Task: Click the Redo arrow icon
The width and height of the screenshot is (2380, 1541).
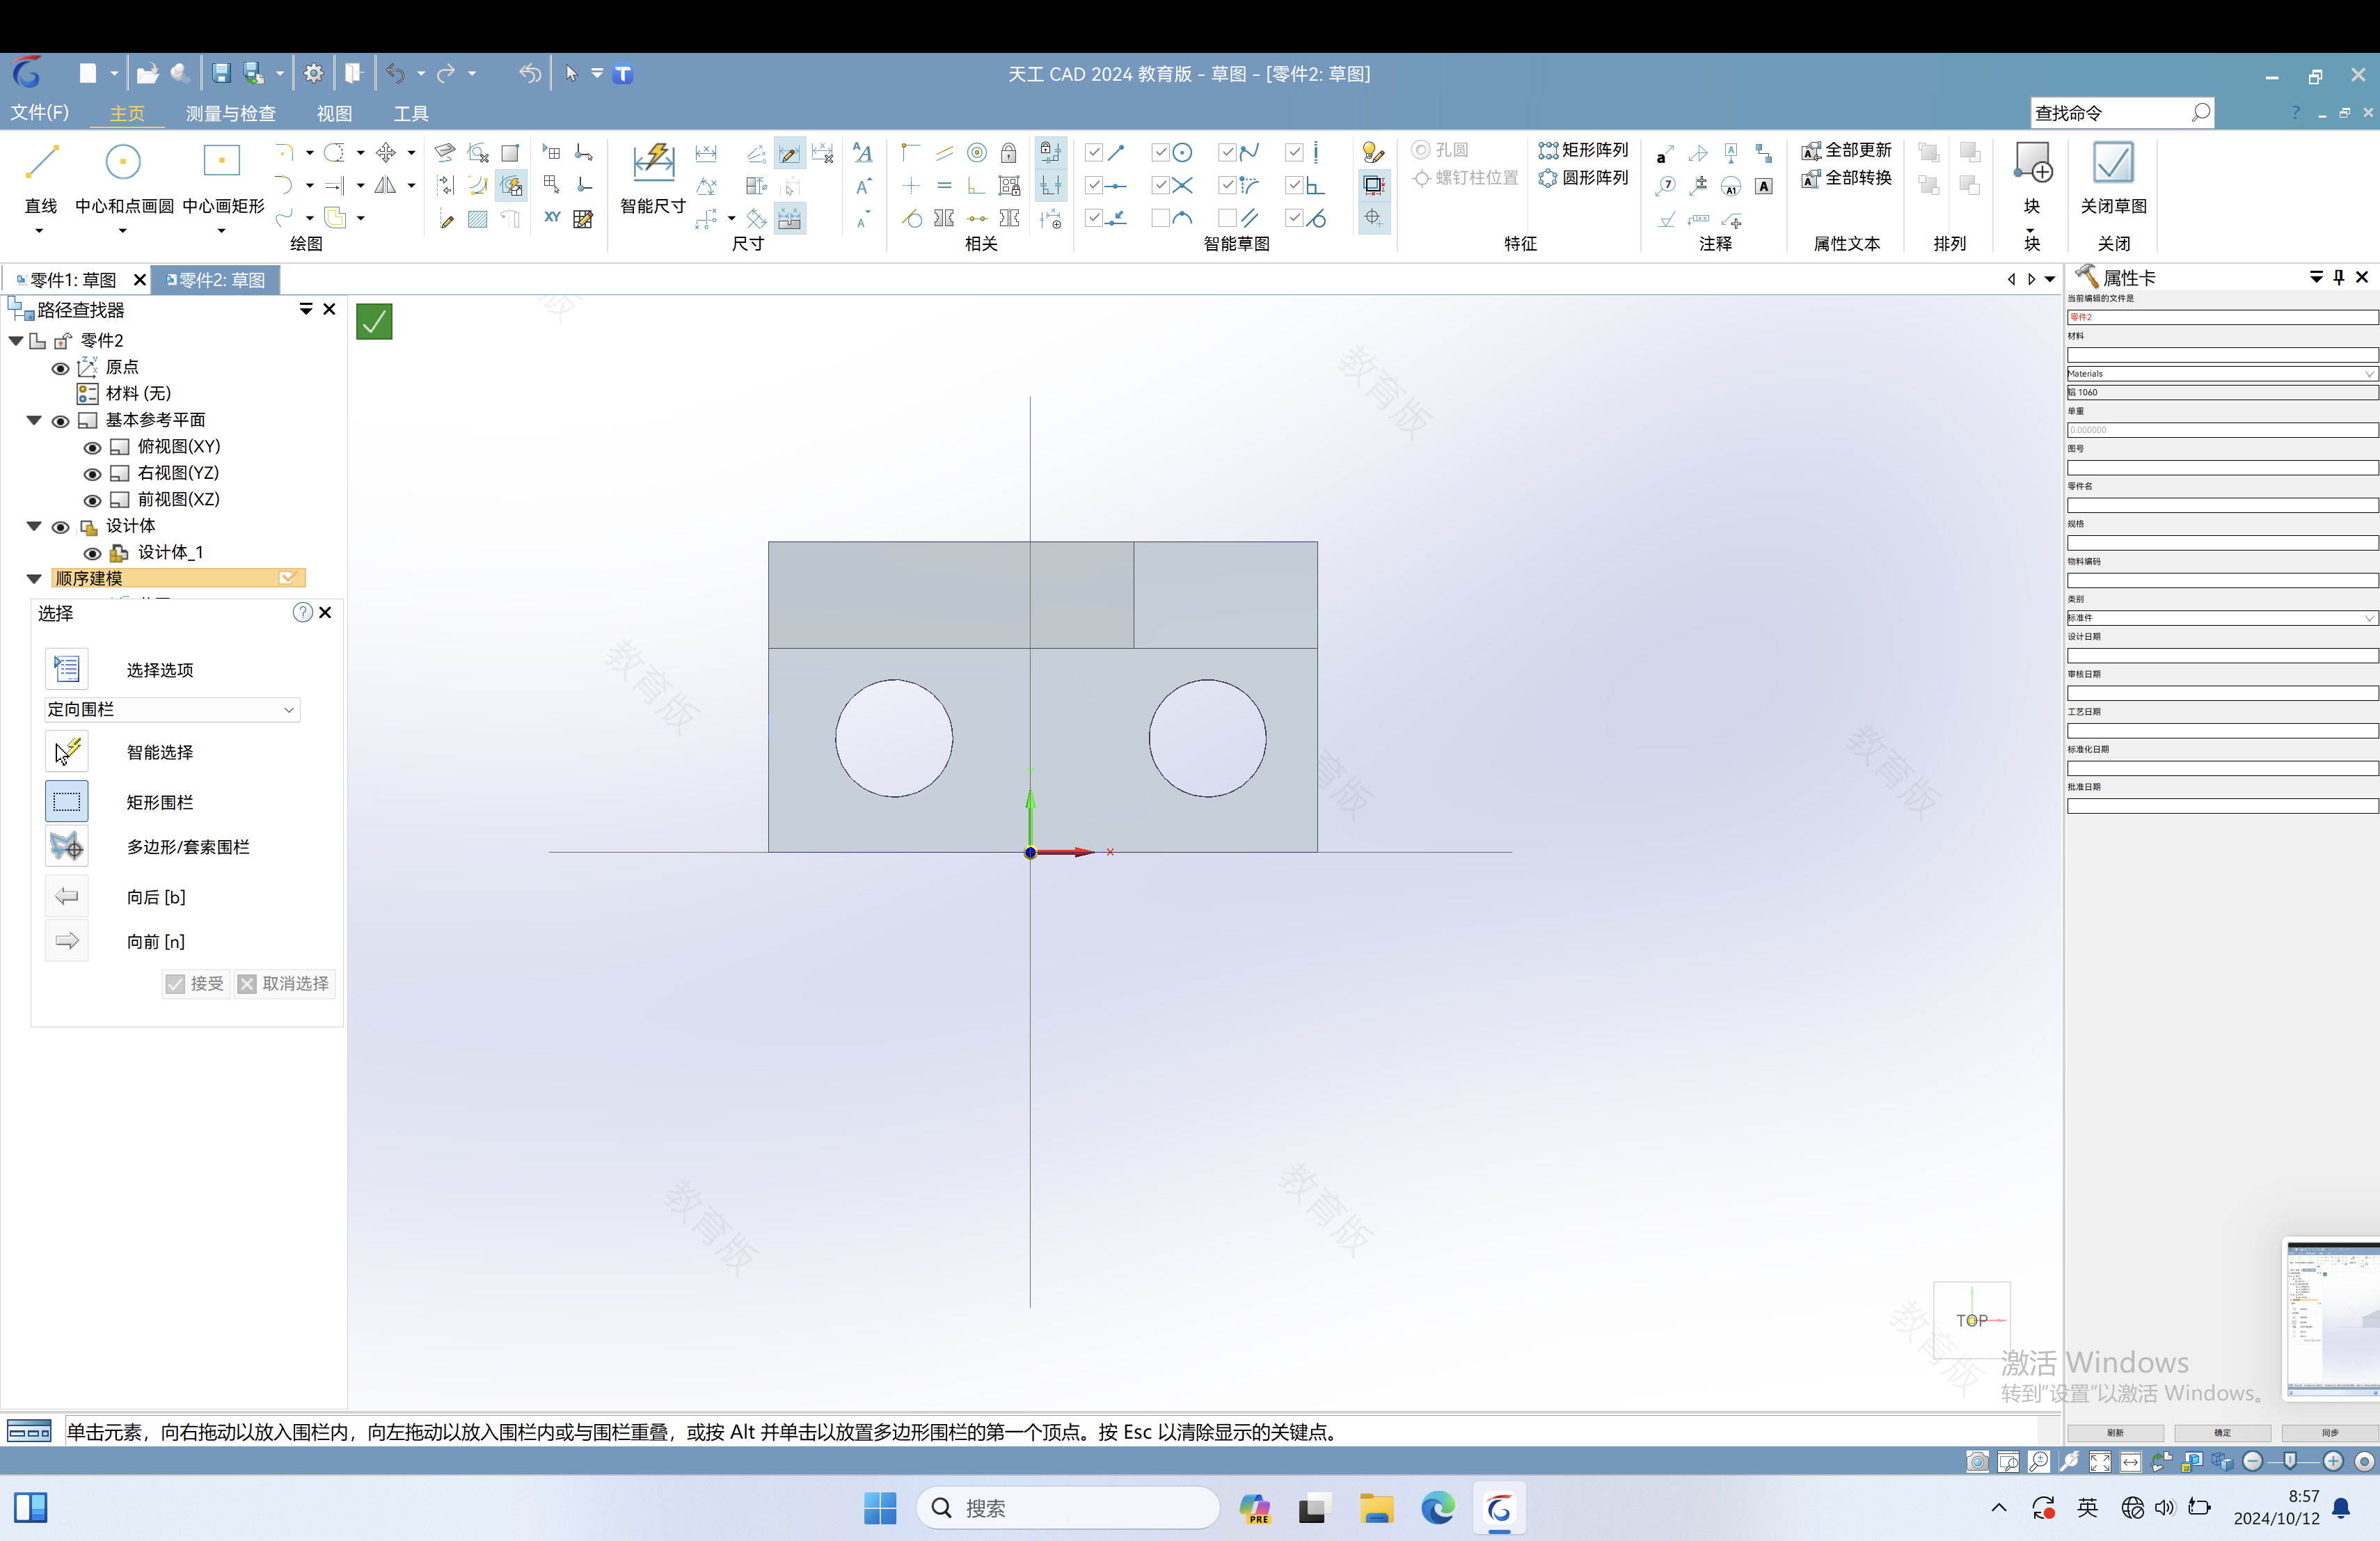Action: coord(446,74)
